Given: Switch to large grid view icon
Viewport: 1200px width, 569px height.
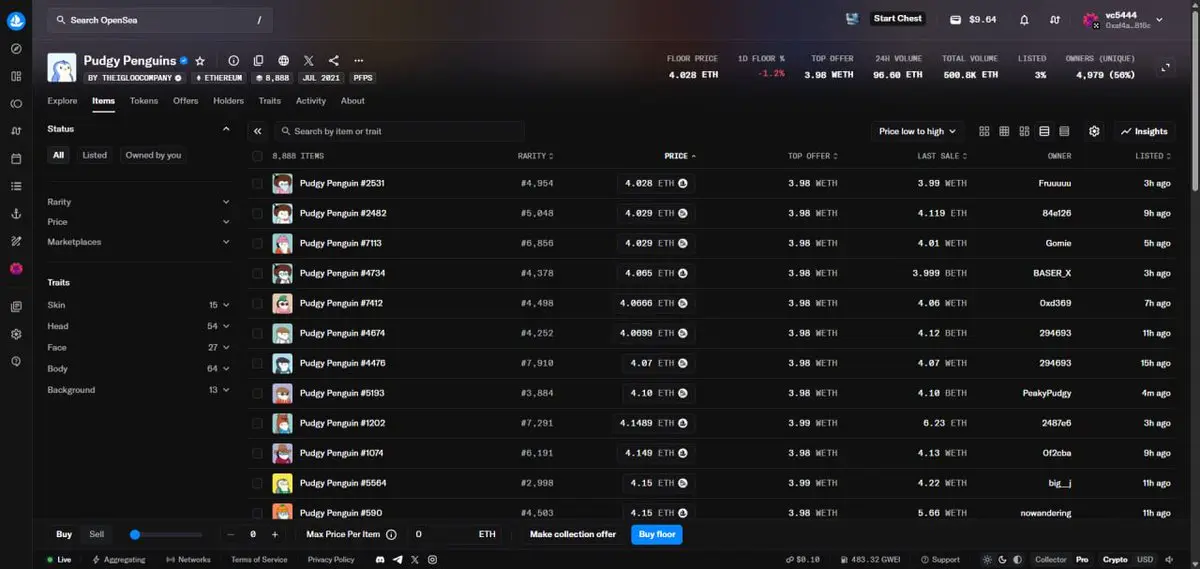Looking at the screenshot, I should click(x=984, y=131).
